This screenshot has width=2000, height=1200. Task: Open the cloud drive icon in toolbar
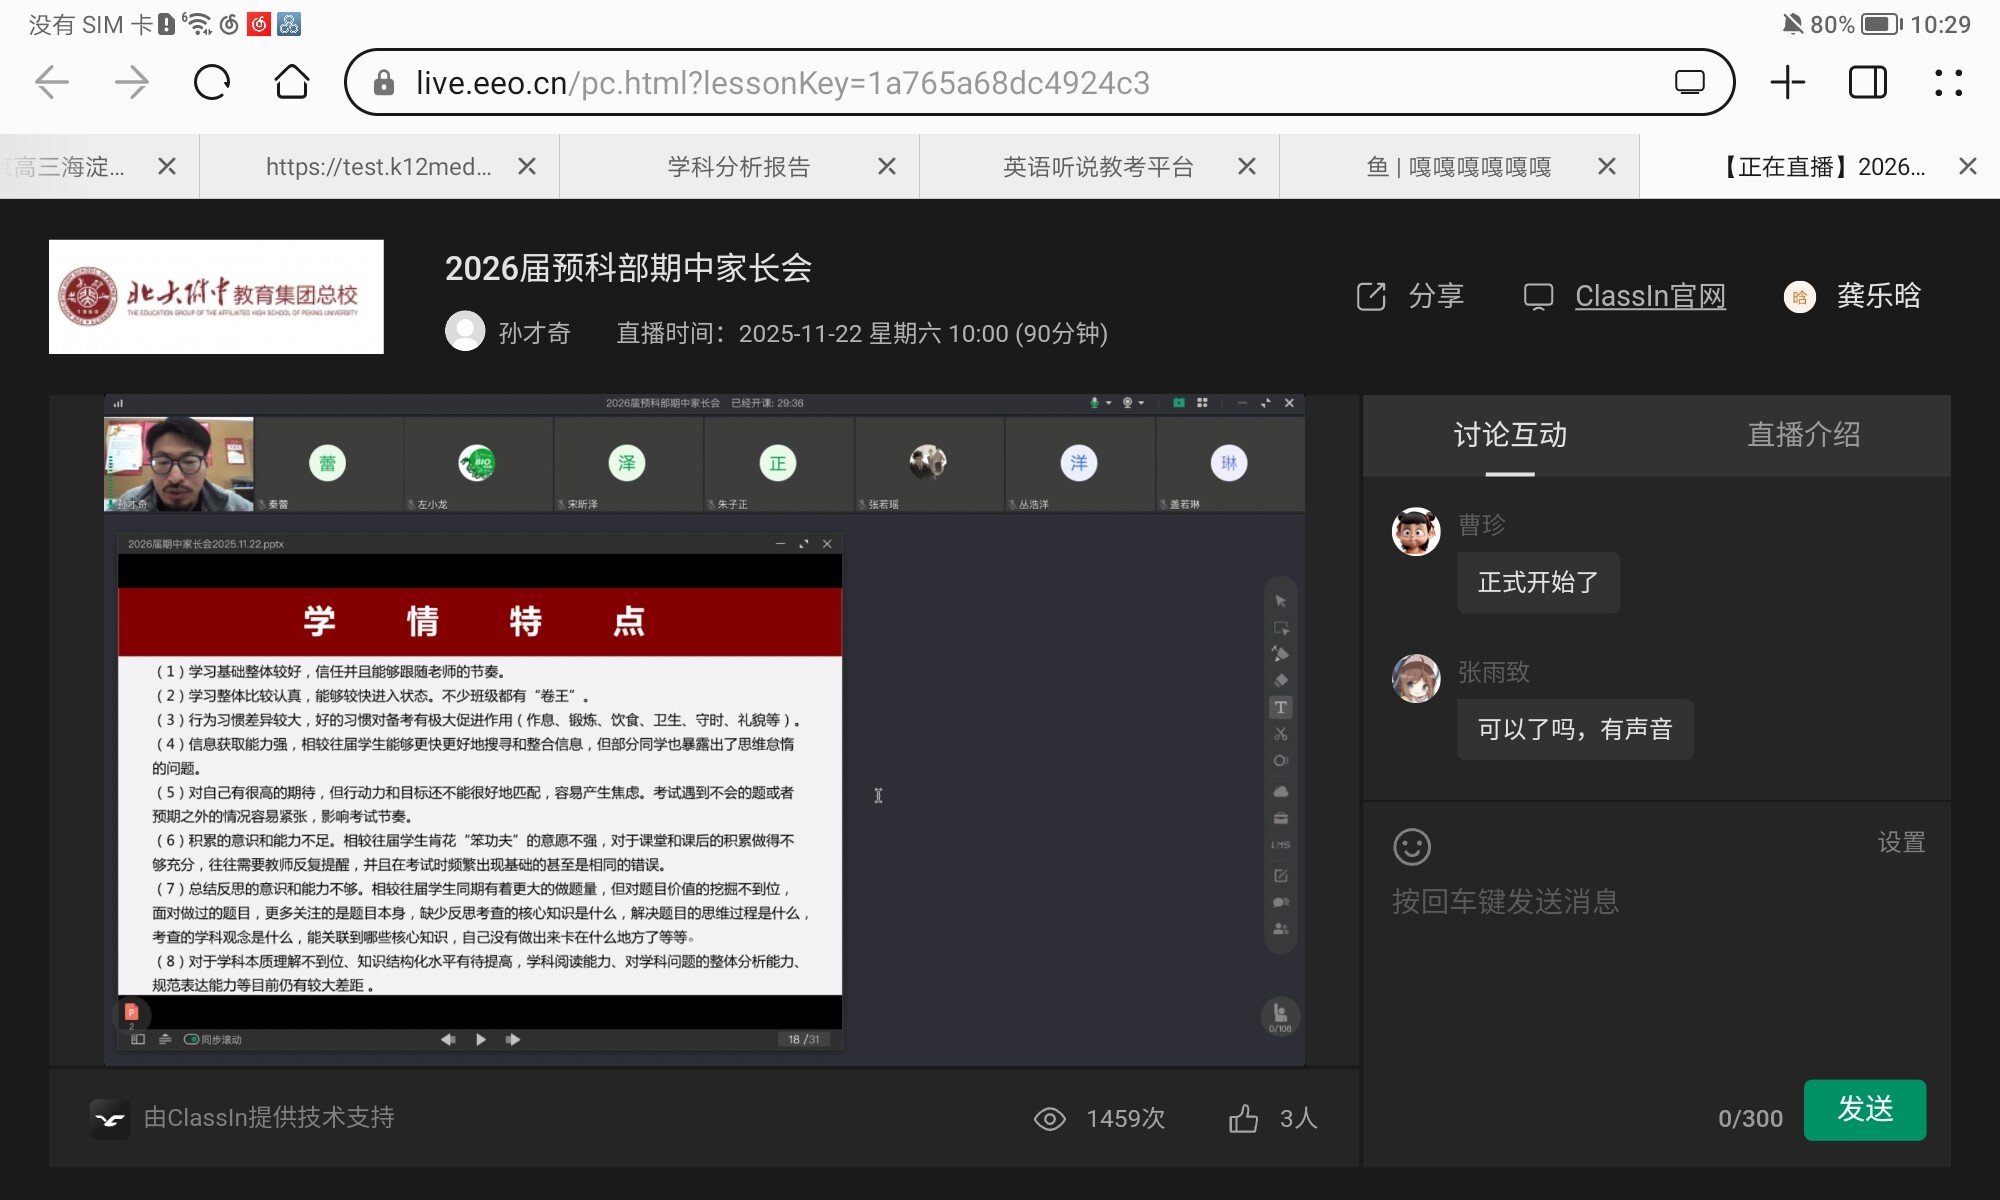(x=1280, y=791)
